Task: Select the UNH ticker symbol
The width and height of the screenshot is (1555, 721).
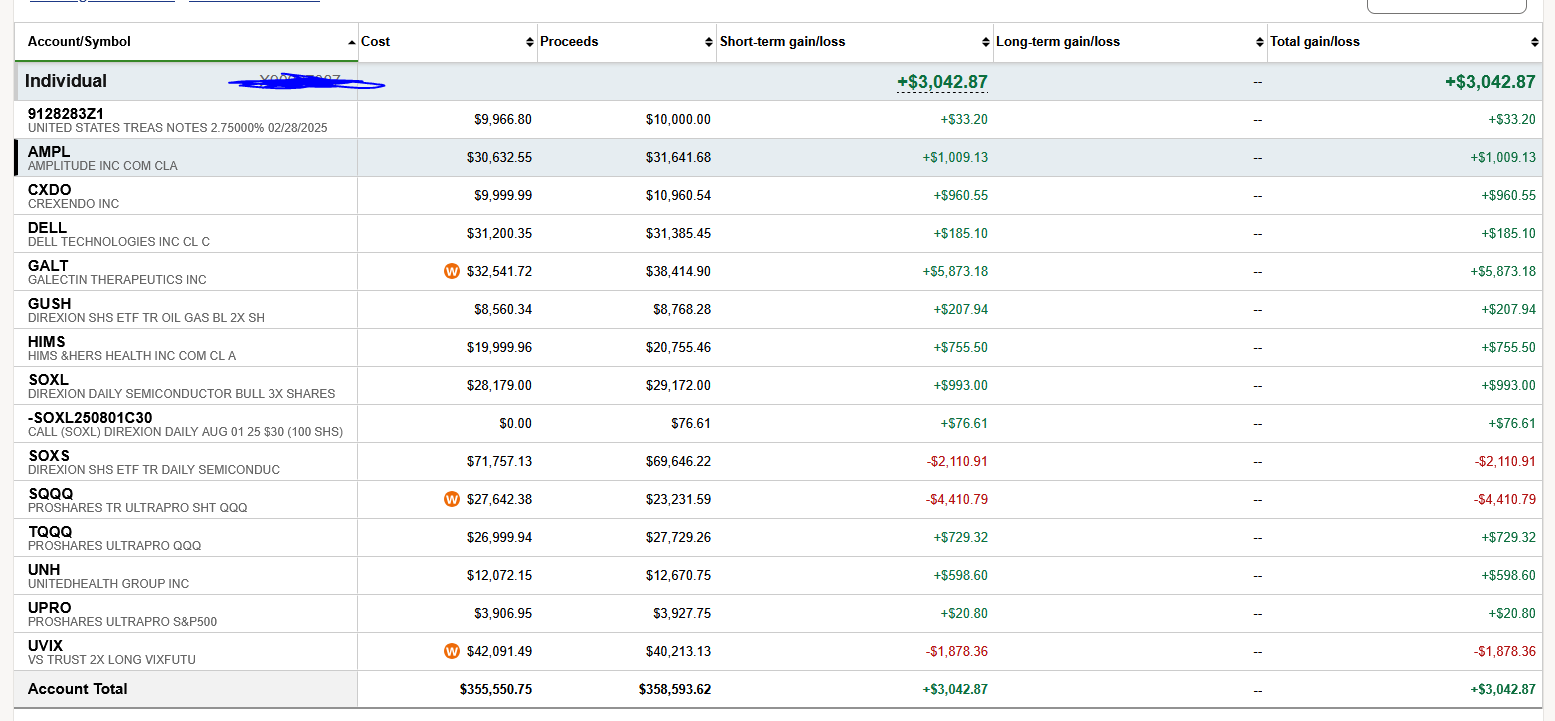Action: pos(44,569)
